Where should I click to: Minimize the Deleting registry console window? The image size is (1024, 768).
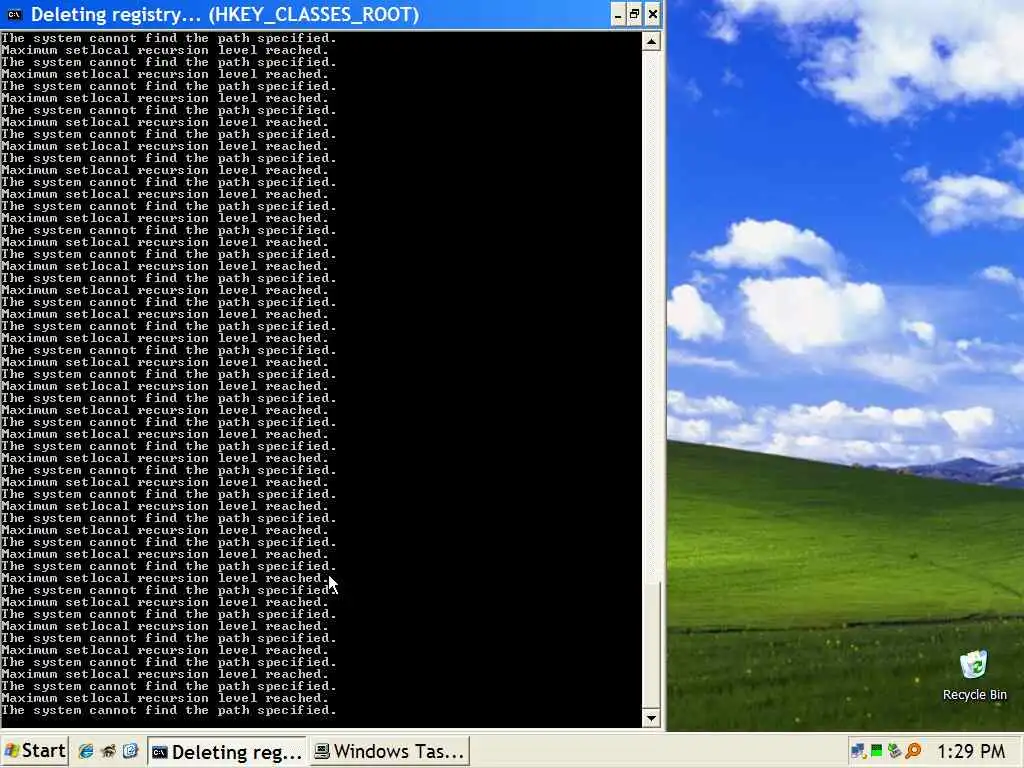tap(618, 14)
